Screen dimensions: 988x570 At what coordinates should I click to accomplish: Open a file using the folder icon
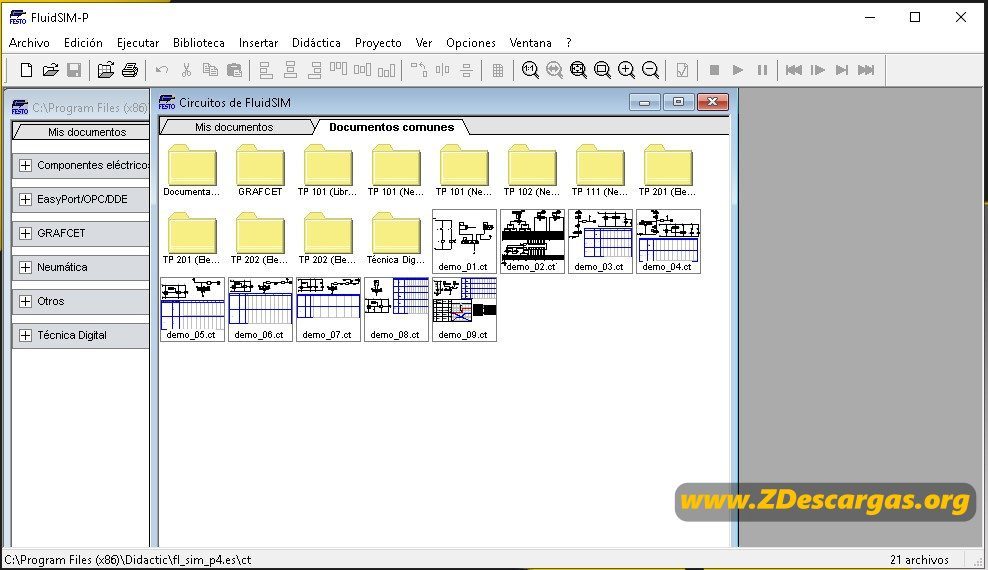tap(50, 70)
